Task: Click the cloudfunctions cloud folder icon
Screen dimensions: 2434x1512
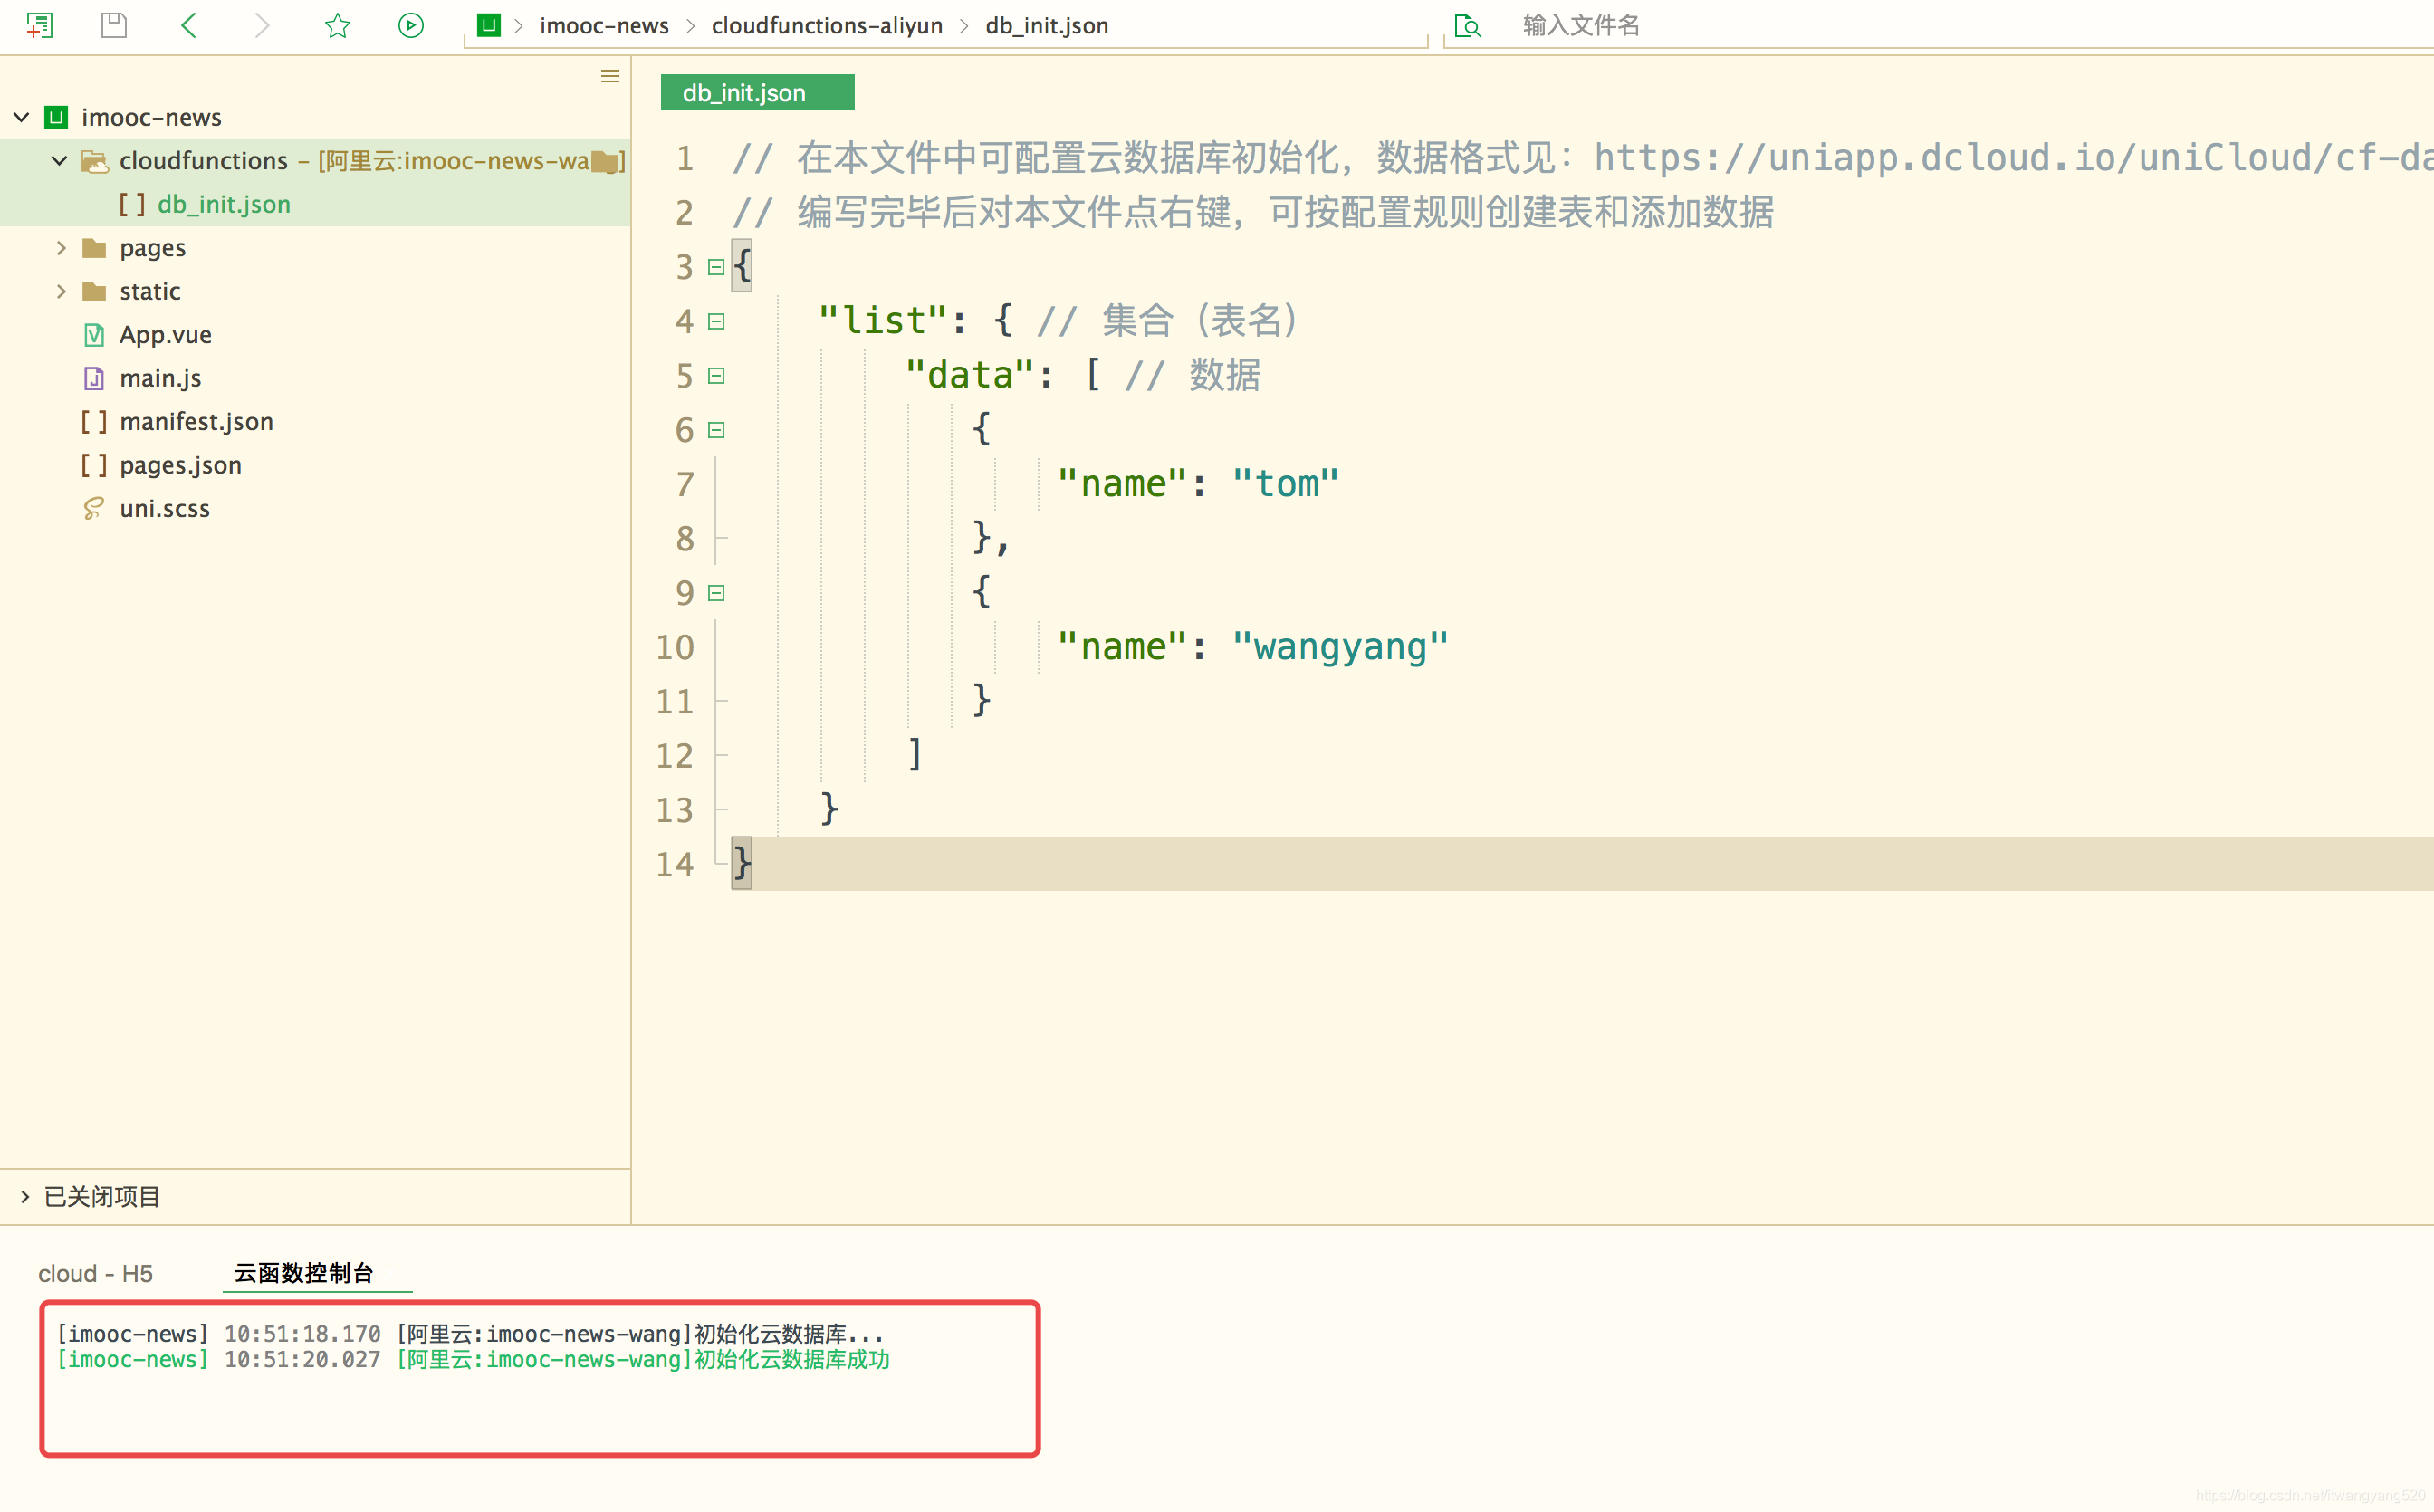Action: coord(94,160)
